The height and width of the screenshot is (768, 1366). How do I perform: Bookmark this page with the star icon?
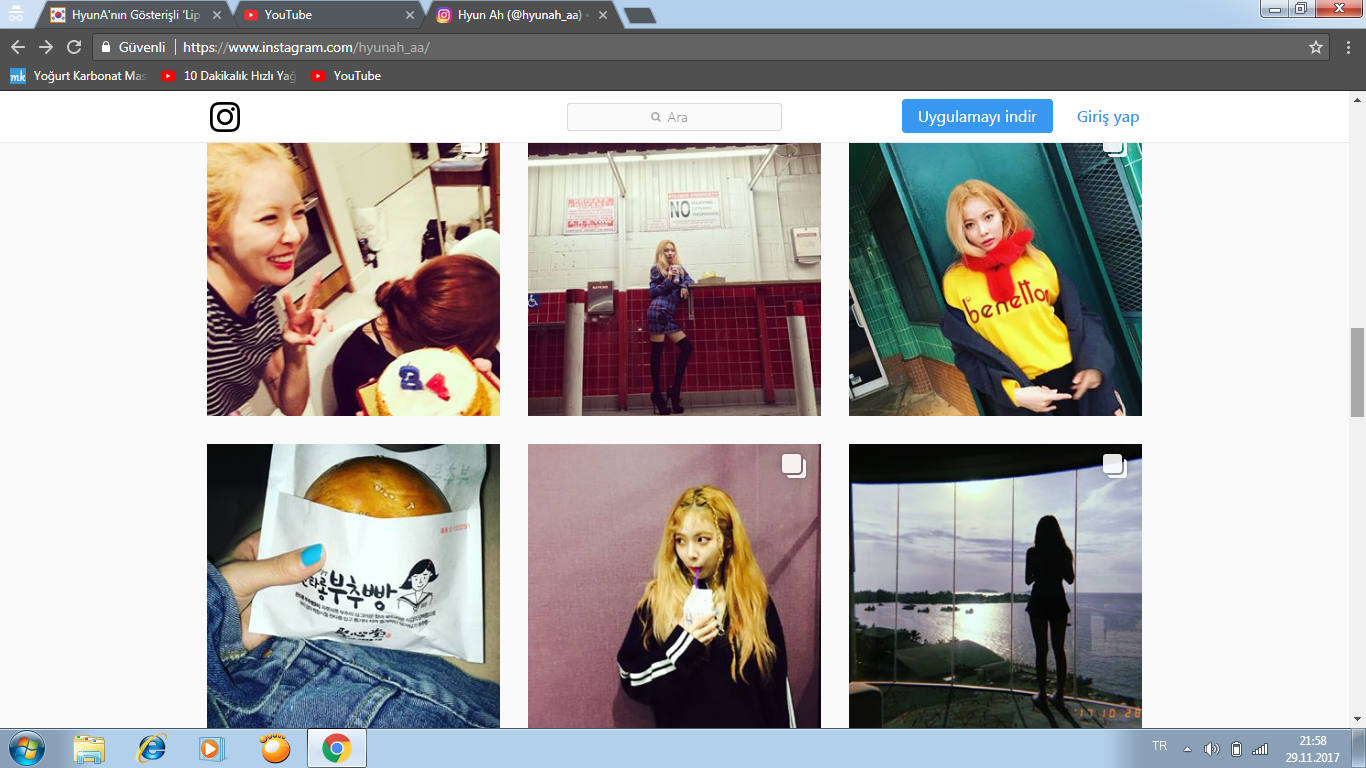pos(1316,47)
